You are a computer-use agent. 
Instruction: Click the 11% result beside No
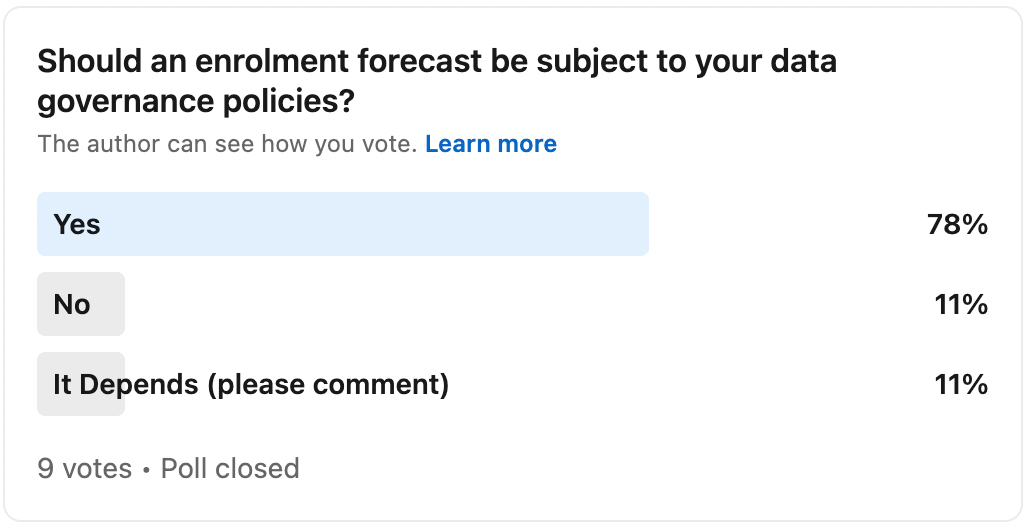tap(961, 304)
